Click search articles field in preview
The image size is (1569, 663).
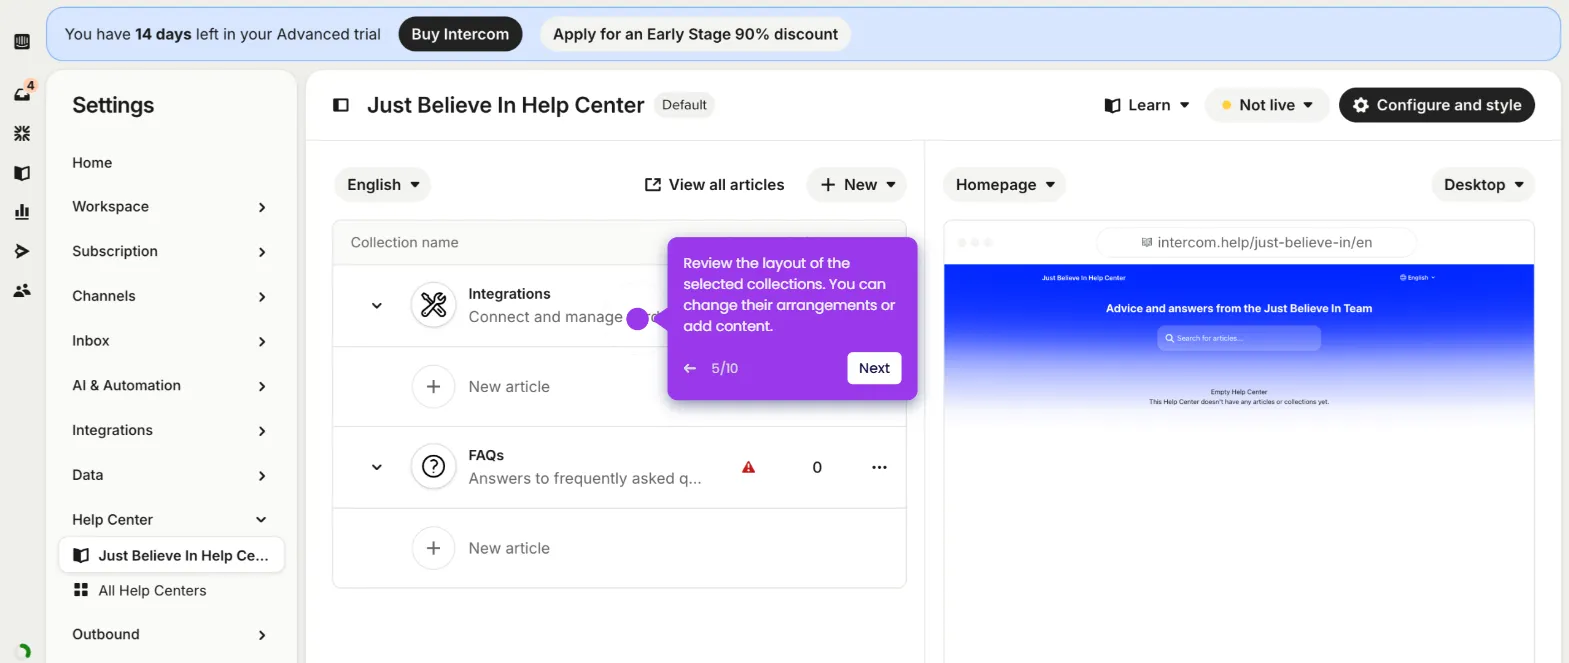tap(1239, 338)
